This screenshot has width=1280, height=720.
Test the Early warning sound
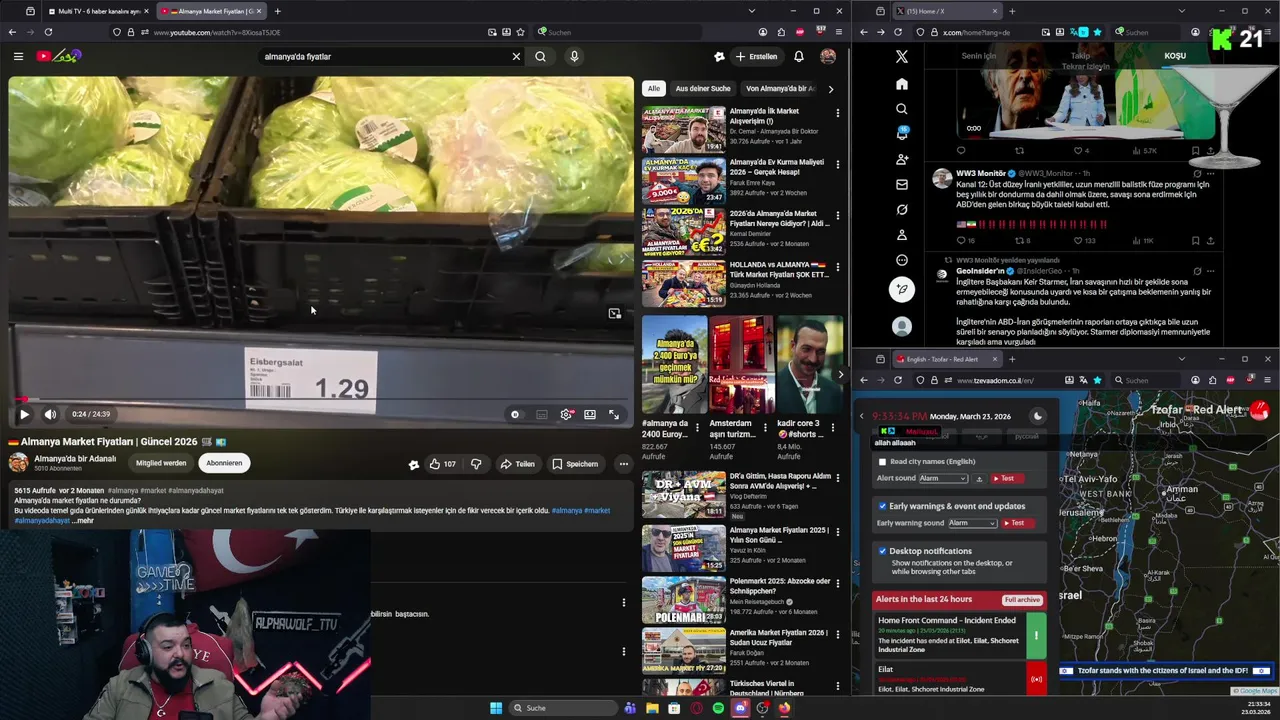(1018, 523)
